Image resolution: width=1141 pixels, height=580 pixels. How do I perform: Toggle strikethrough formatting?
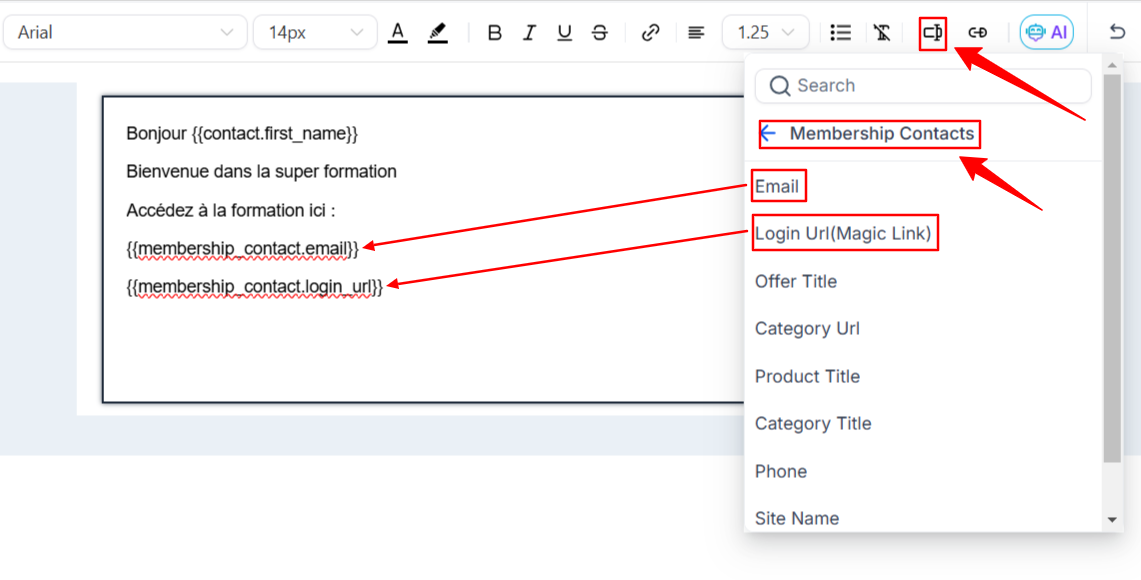coord(600,33)
